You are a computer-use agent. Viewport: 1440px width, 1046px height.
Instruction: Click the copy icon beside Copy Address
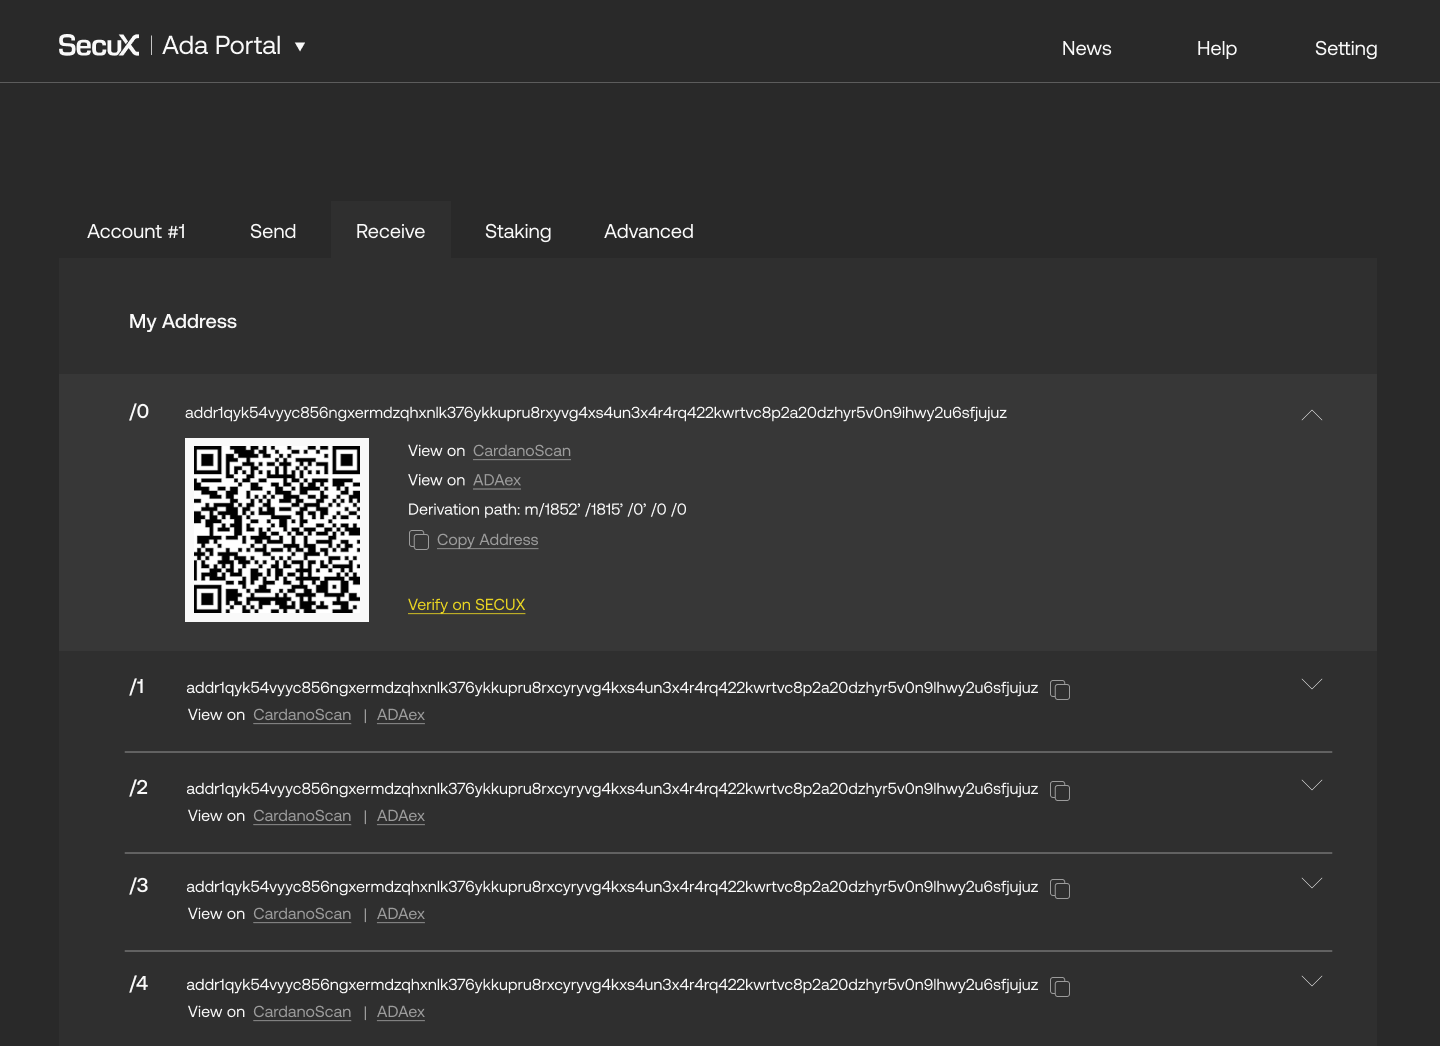click(x=419, y=540)
